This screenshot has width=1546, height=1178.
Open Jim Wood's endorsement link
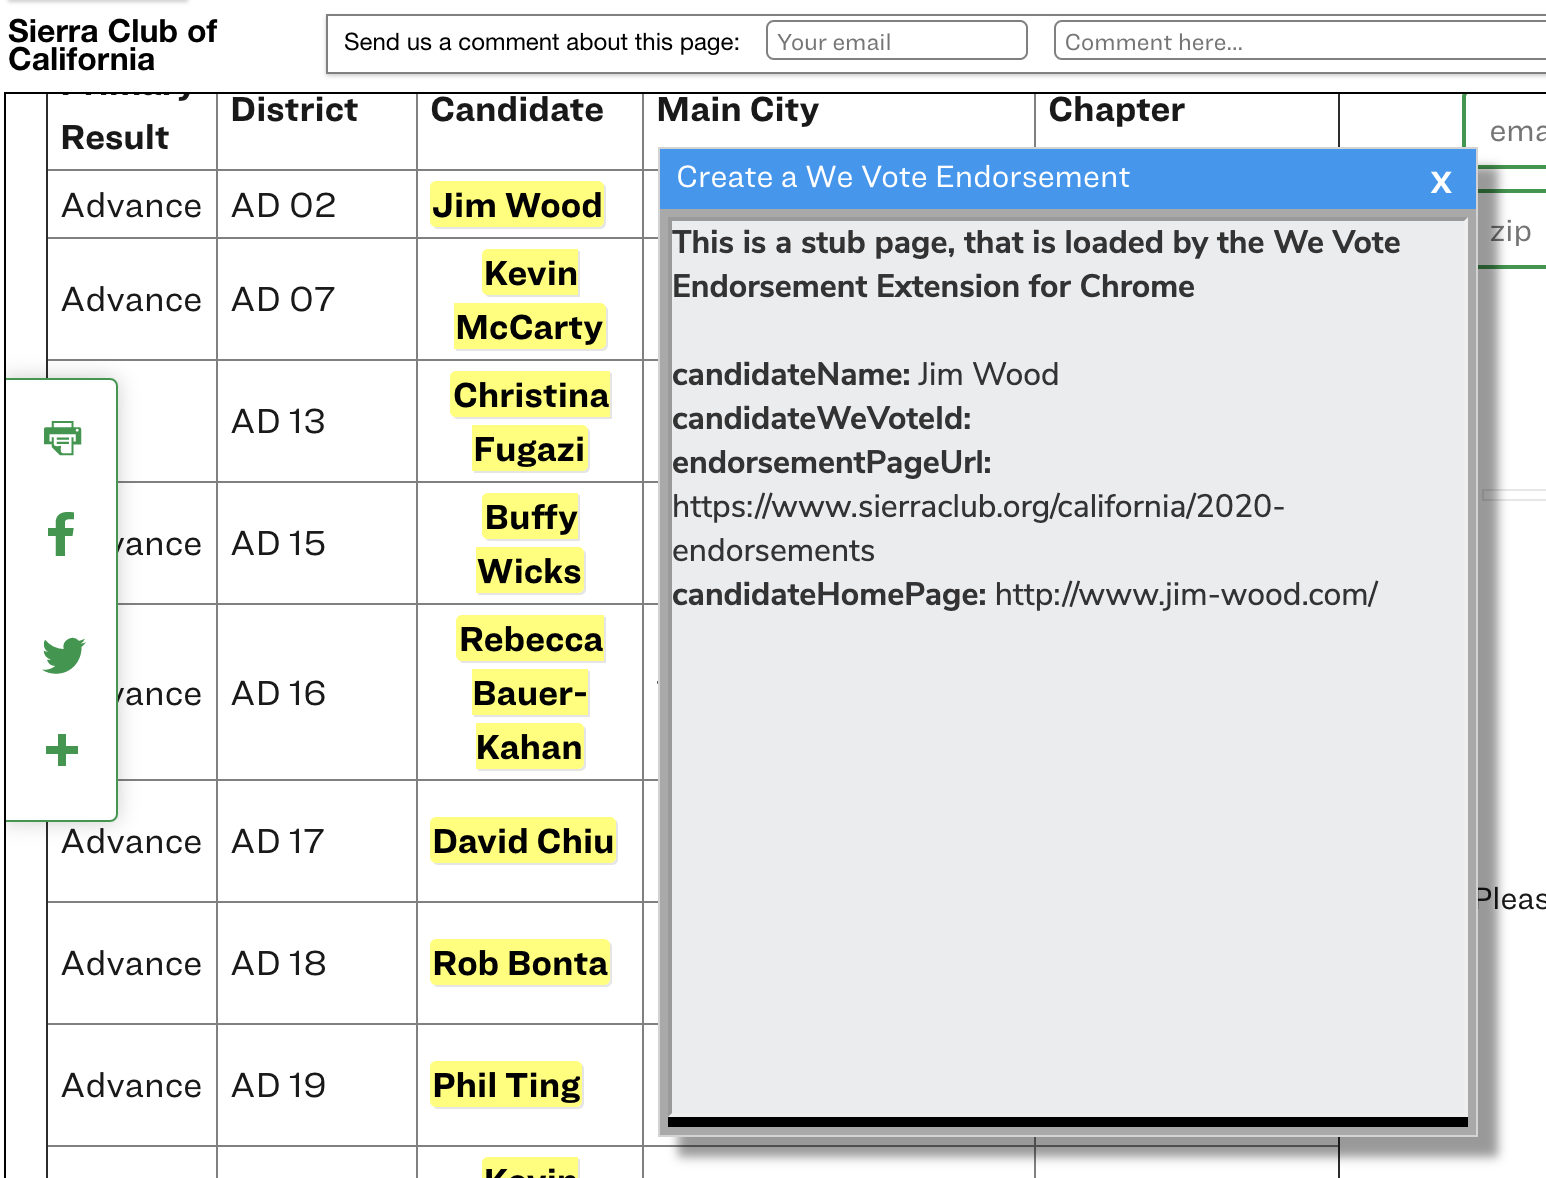click(517, 205)
